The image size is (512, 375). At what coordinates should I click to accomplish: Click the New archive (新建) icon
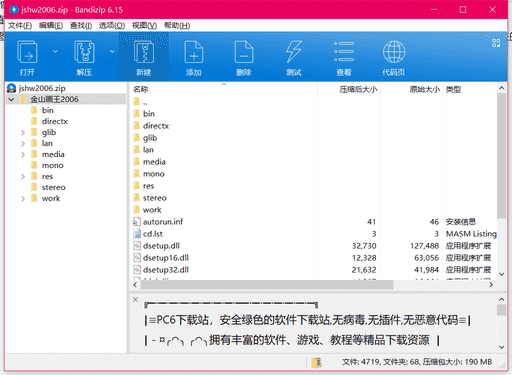click(144, 52)
